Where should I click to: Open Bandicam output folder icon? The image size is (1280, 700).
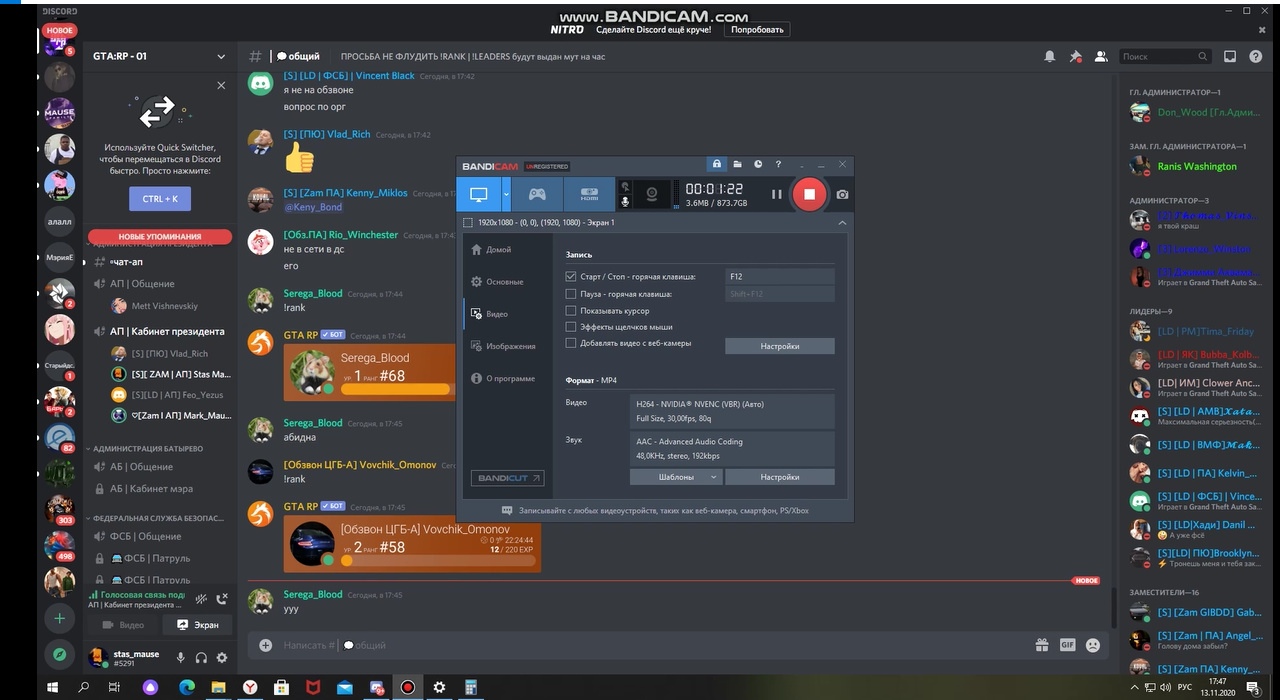(737, 164)
